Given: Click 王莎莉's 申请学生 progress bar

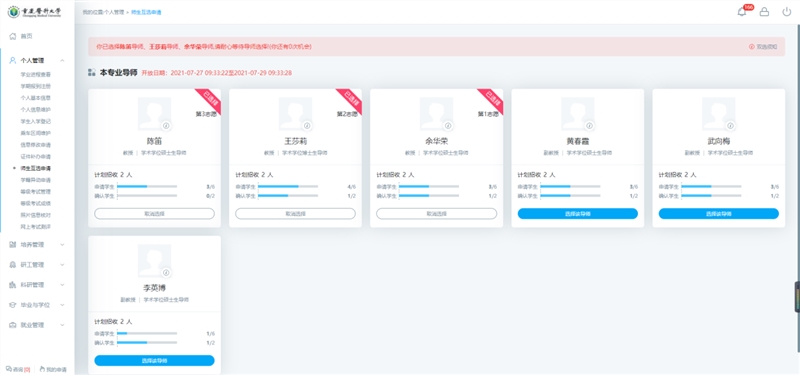Looking at the screenshot, I should click(288, 187).
